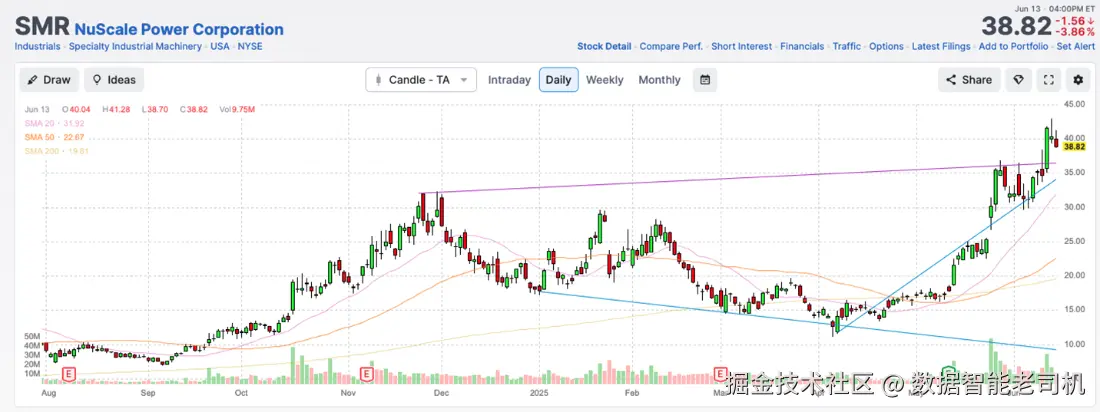Open the Stock Detail page
Image resolution: width=1100 pixels, height=412 pixels.
[604, 46]
